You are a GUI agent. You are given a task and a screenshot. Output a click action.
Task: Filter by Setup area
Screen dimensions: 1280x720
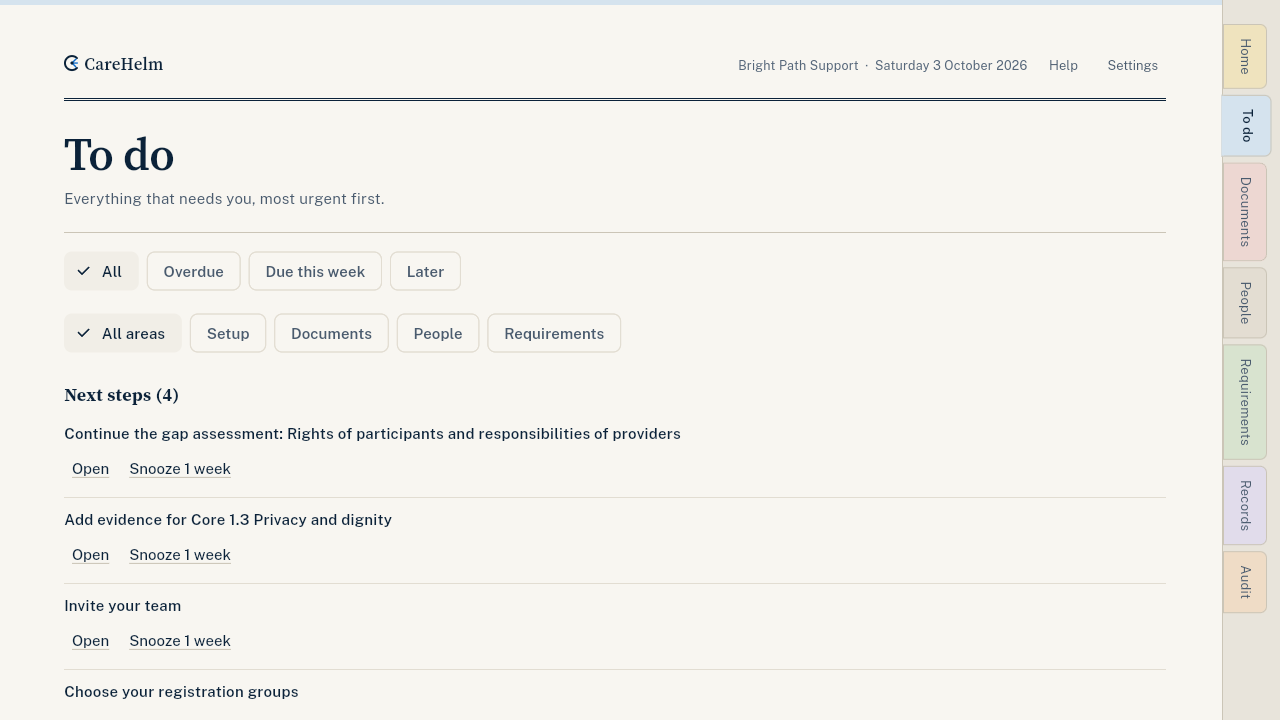228,334
